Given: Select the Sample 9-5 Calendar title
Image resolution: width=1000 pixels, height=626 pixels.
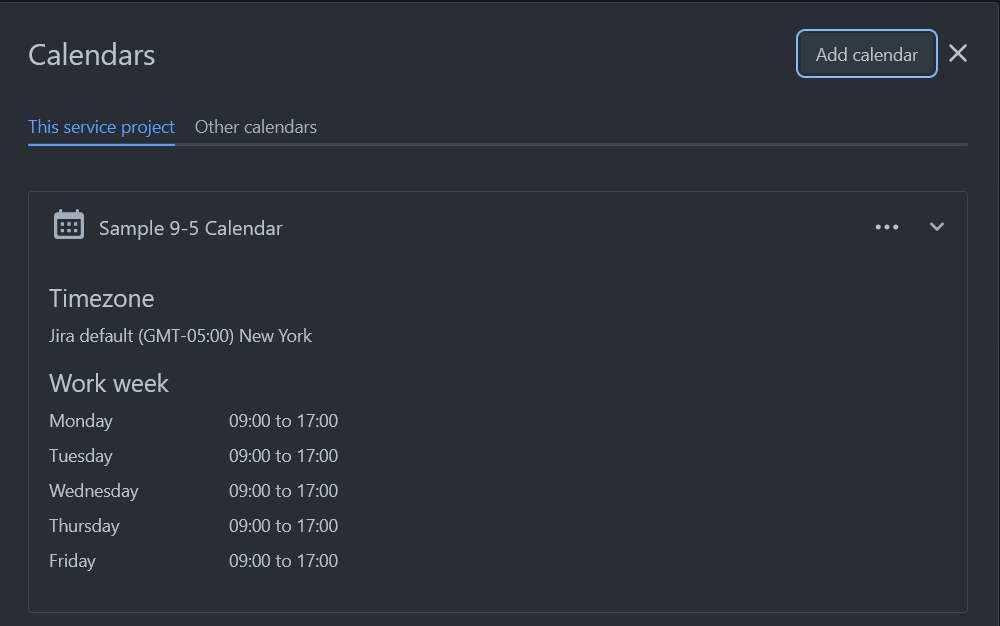Looking at the screenshot, I should (x=190, y=228).
